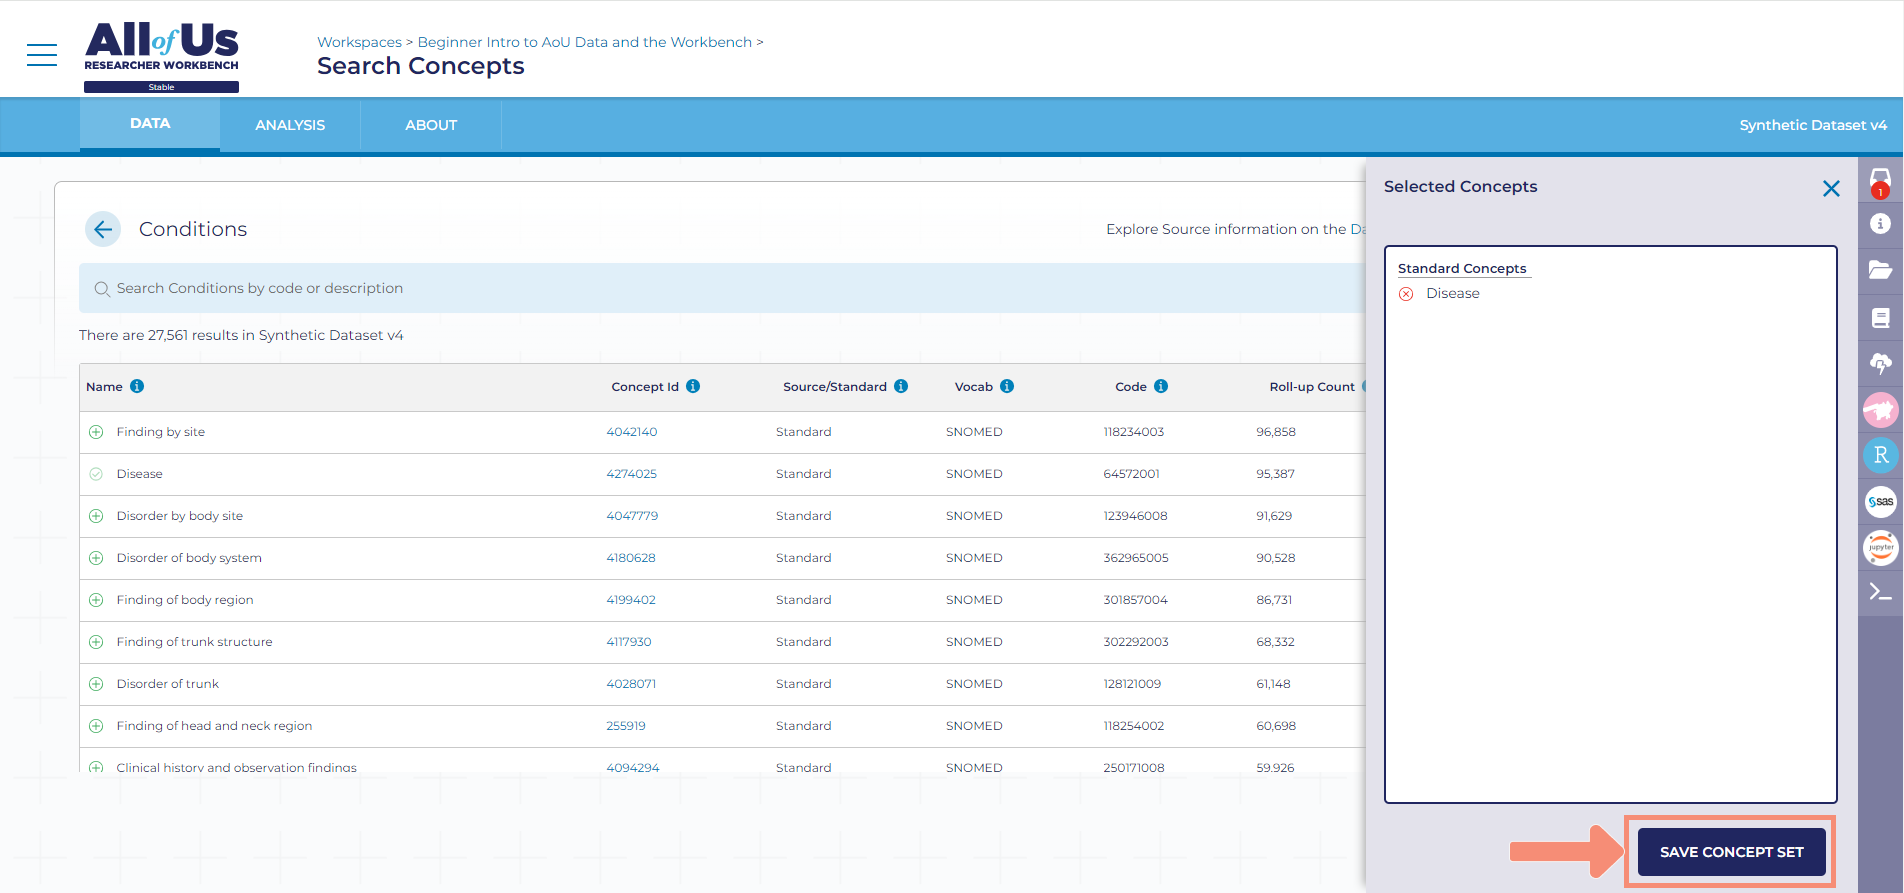Viewport: 1904px width, 893px height.
Task: Close the Selected Concepts panel
Action: 1831,188
